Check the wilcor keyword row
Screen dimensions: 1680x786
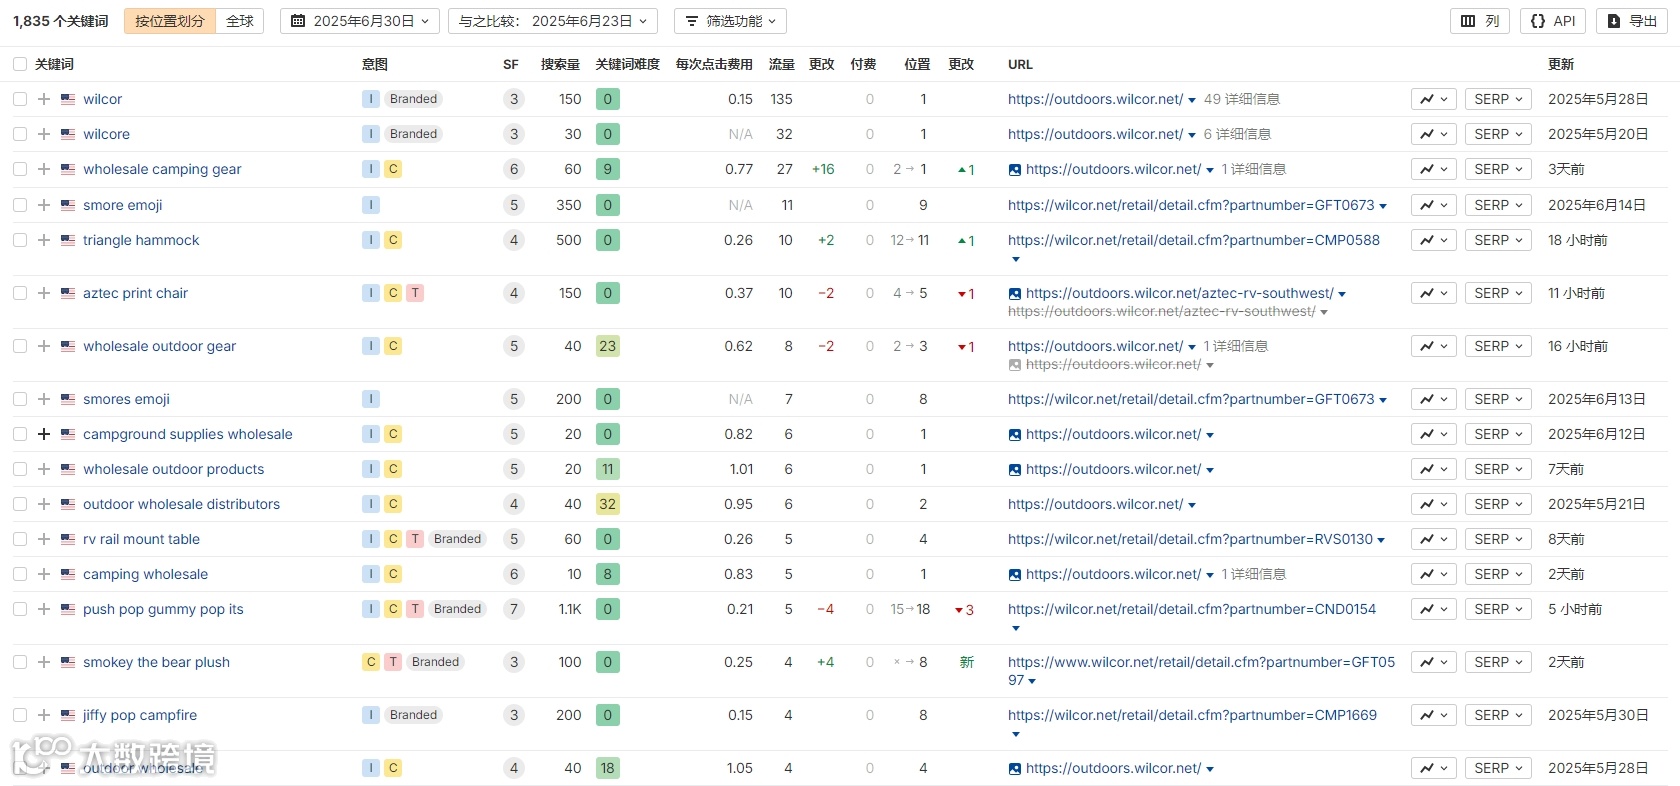coord(20,99)
